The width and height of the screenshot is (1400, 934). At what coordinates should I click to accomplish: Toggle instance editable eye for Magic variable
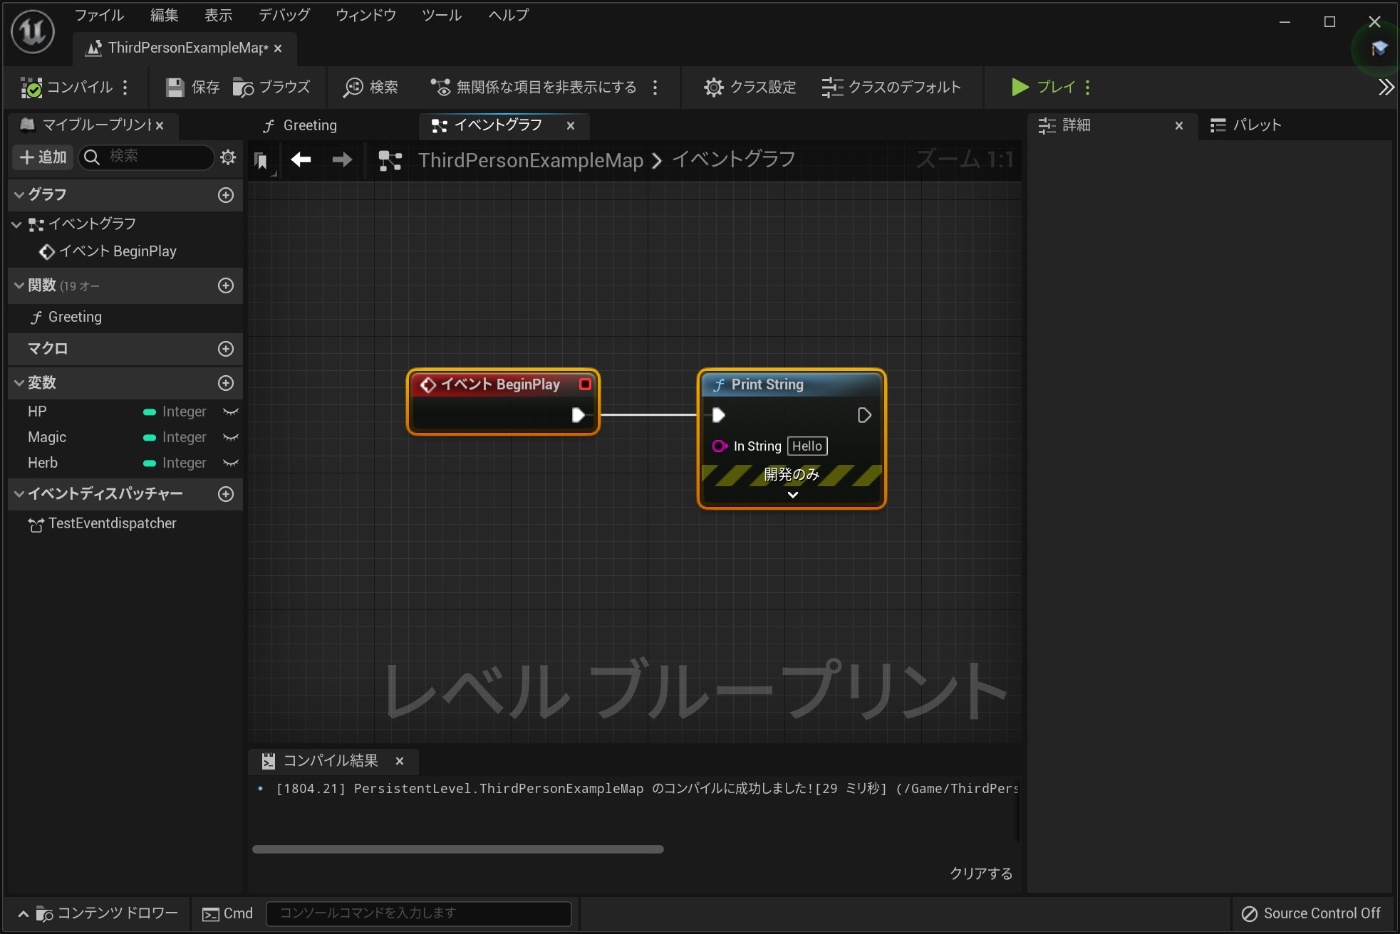[231, 437]
